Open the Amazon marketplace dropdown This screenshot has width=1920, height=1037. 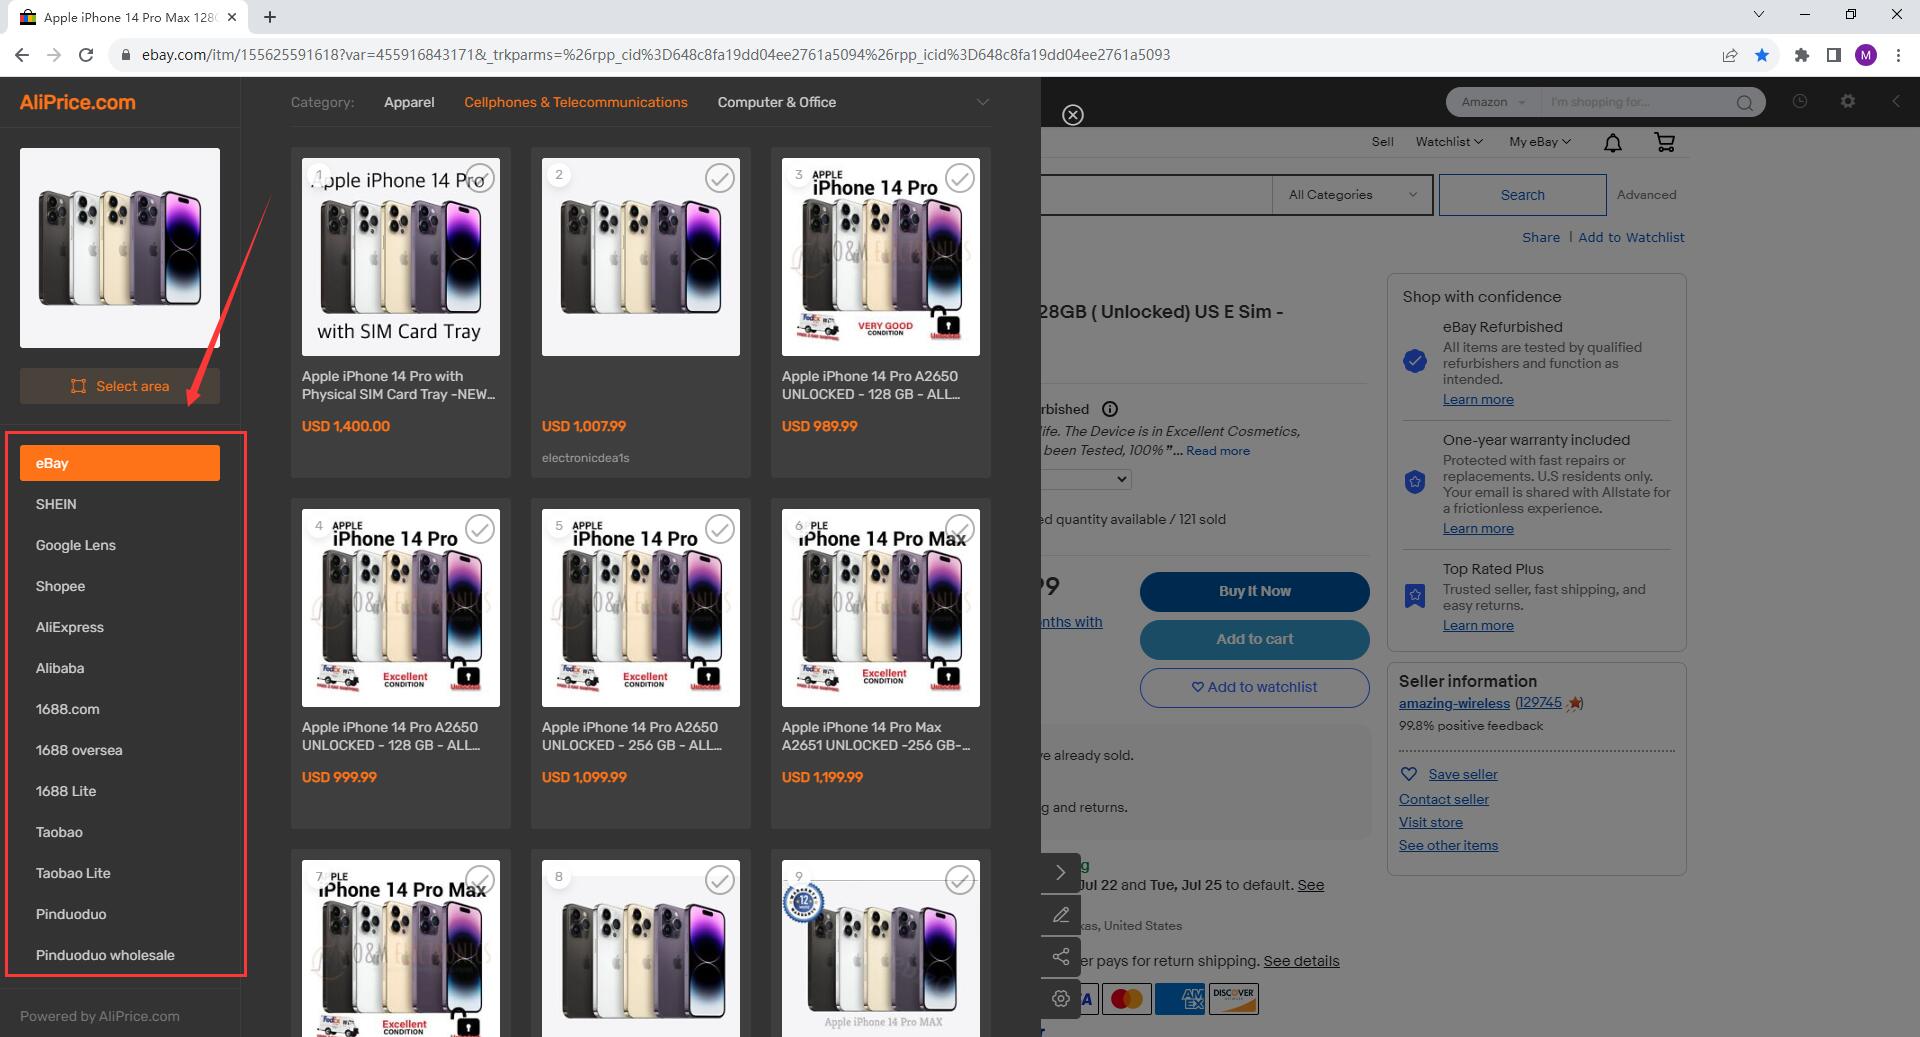(1492, 102)
